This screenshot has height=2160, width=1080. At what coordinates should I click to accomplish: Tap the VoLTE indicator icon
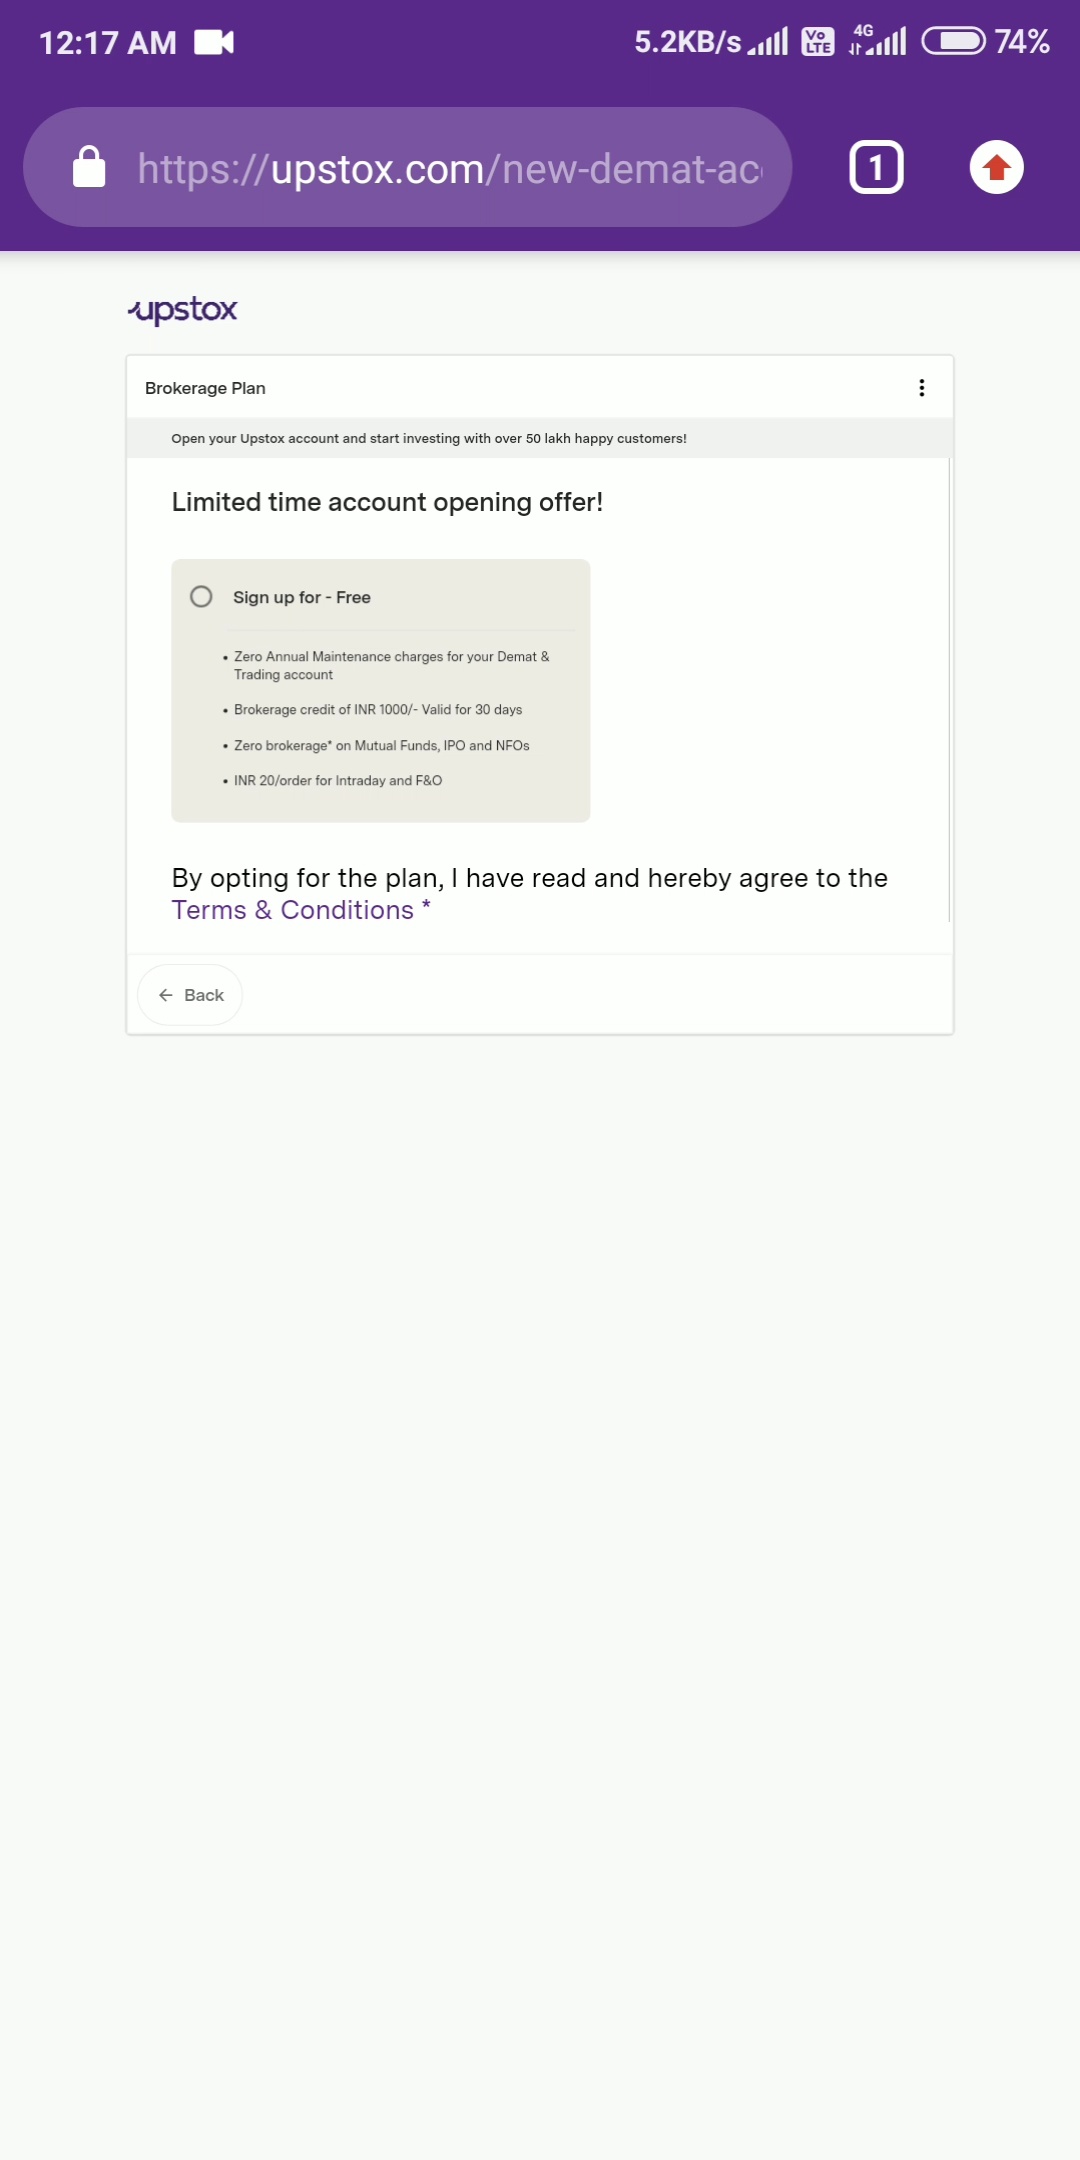(x=818, y=42)
